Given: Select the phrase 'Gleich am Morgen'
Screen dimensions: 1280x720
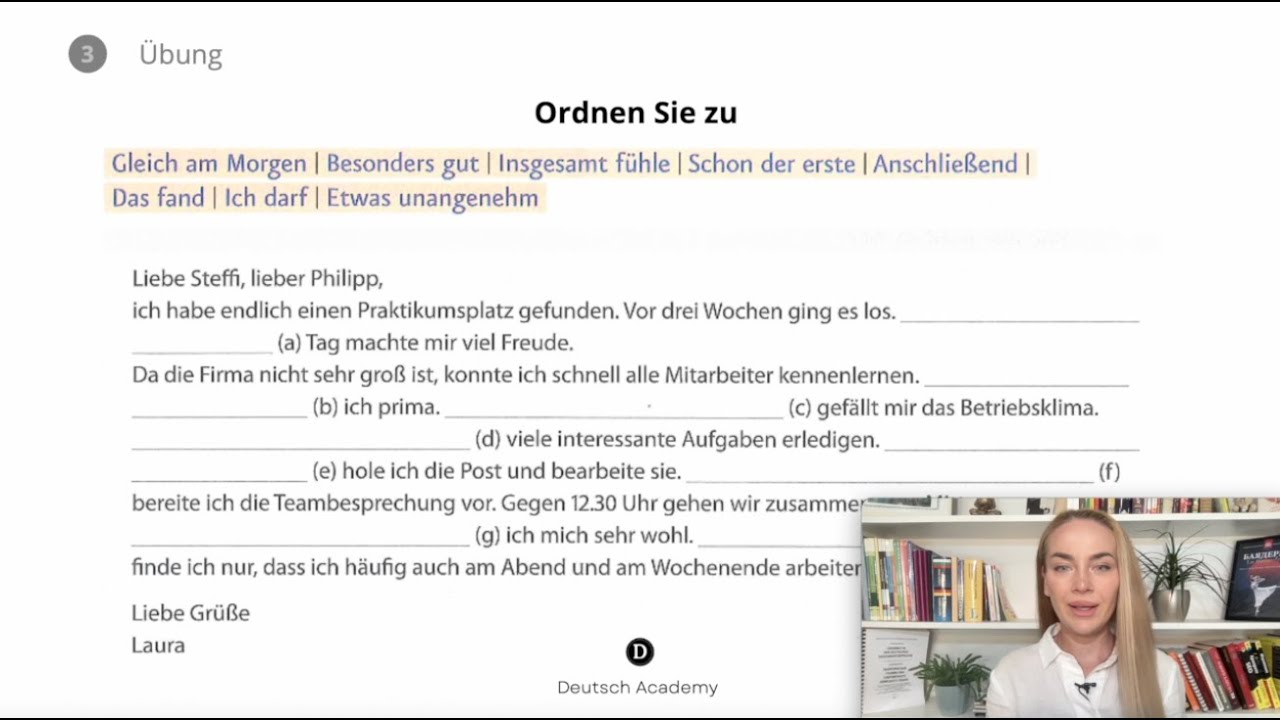Looking at the screenshot, I should (x=209, y=164).
